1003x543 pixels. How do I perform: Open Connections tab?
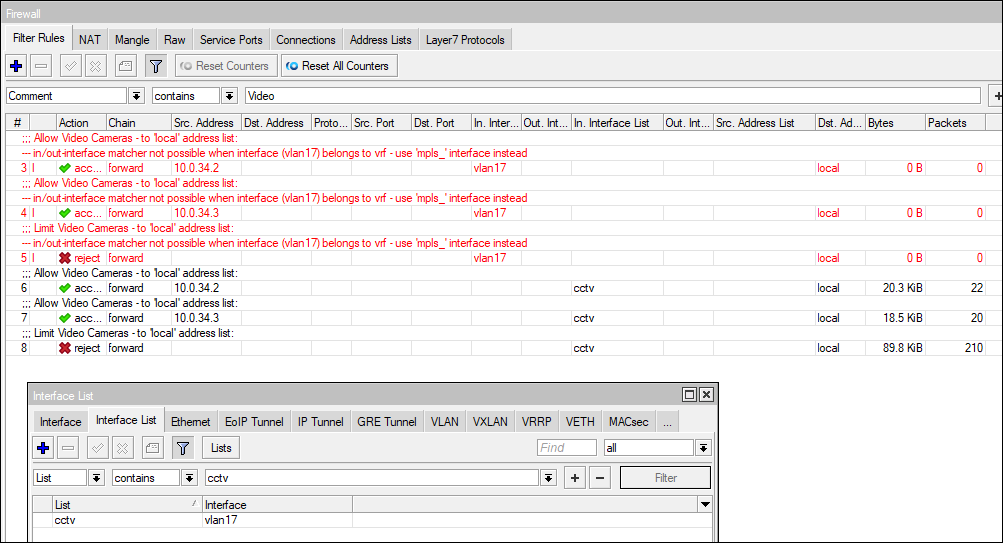306,40
